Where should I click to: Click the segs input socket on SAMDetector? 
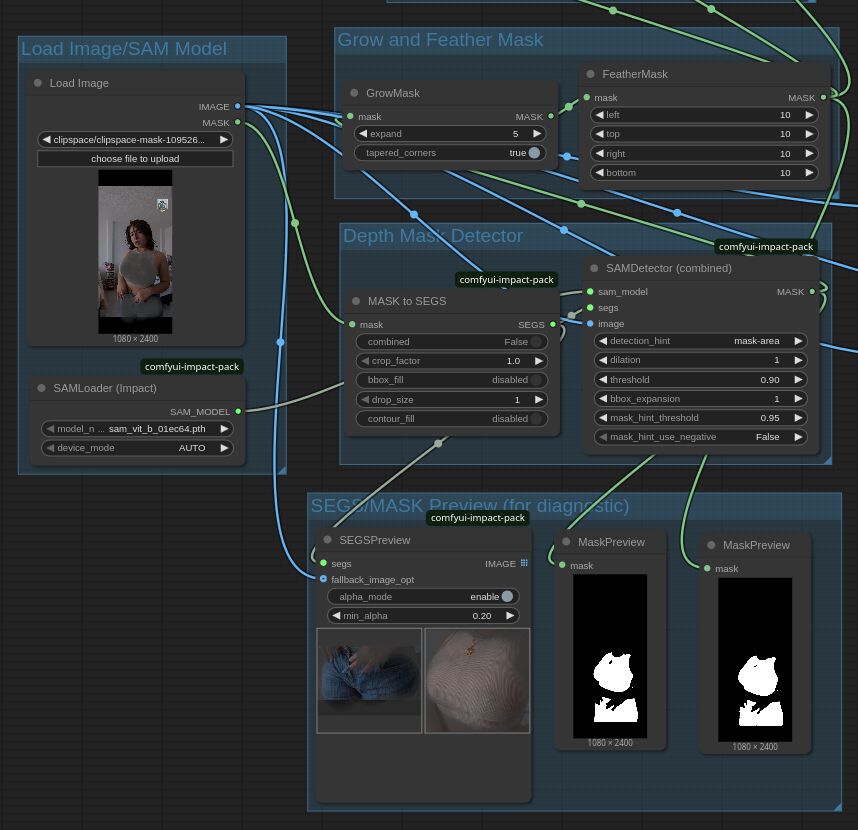coord(590,307)
